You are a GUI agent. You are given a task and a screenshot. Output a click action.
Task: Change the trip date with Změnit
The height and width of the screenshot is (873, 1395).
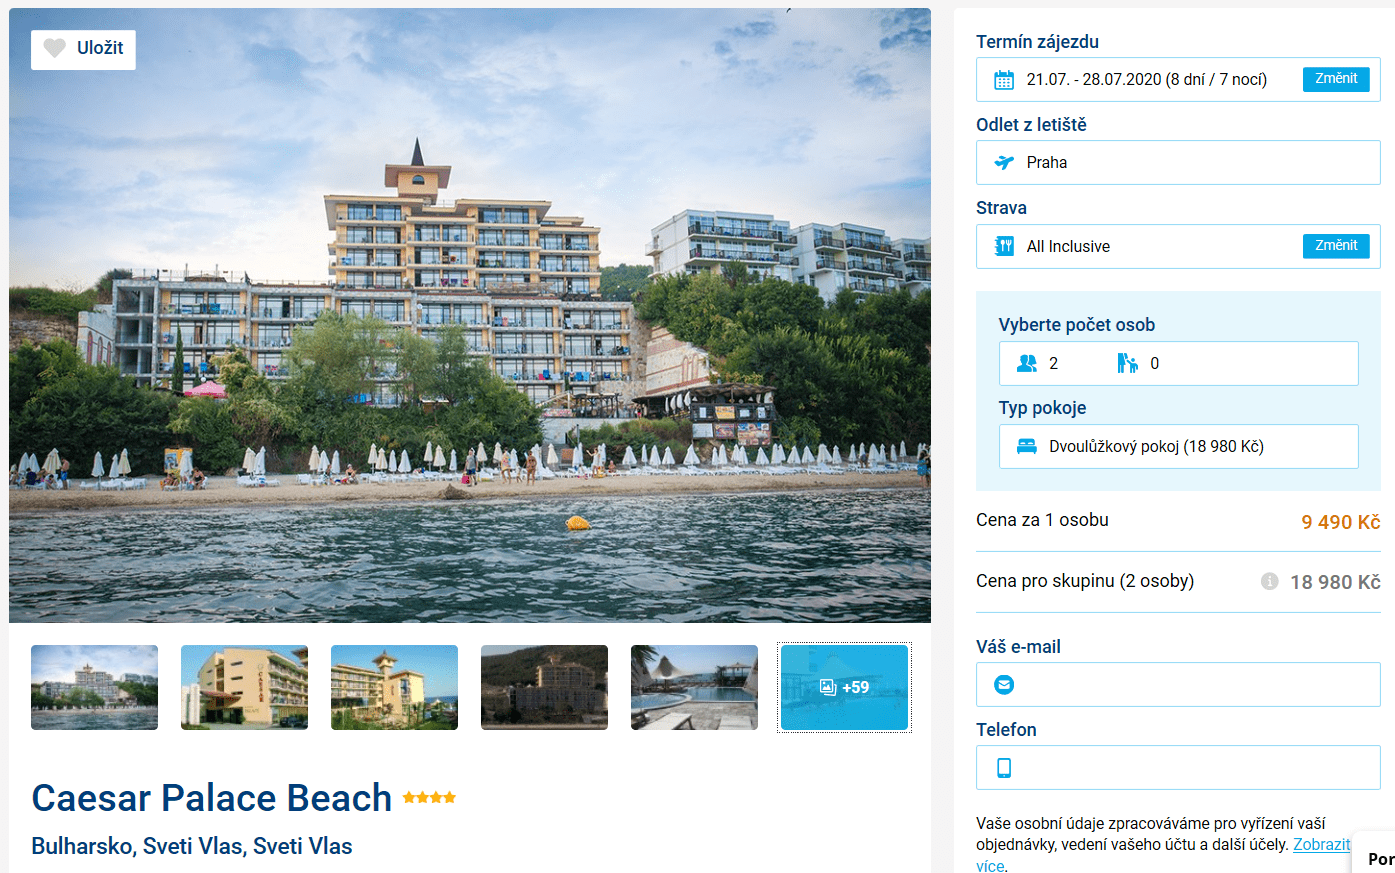point(1336,79)
